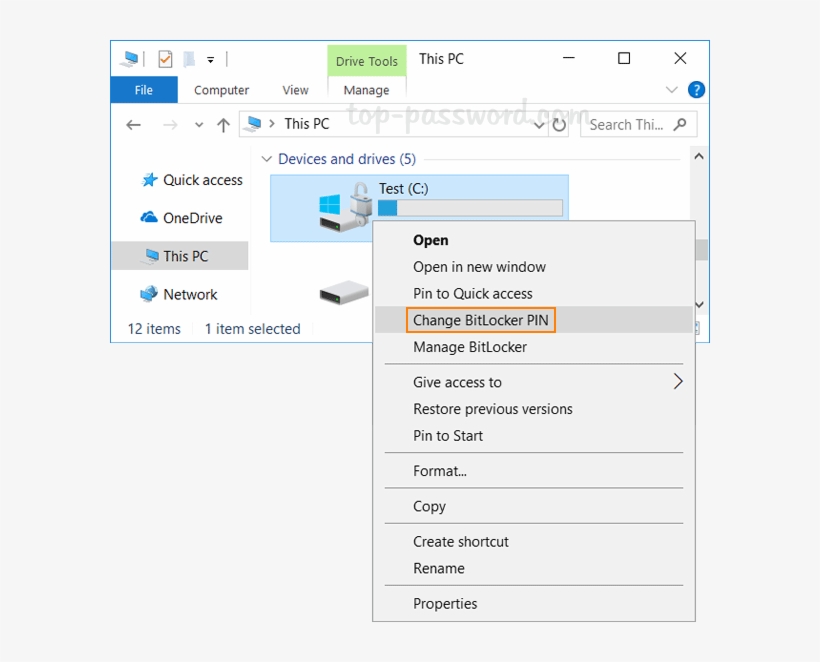Click the Network icon in sidebar
This screenshot has width=820, height=662.
149,294
